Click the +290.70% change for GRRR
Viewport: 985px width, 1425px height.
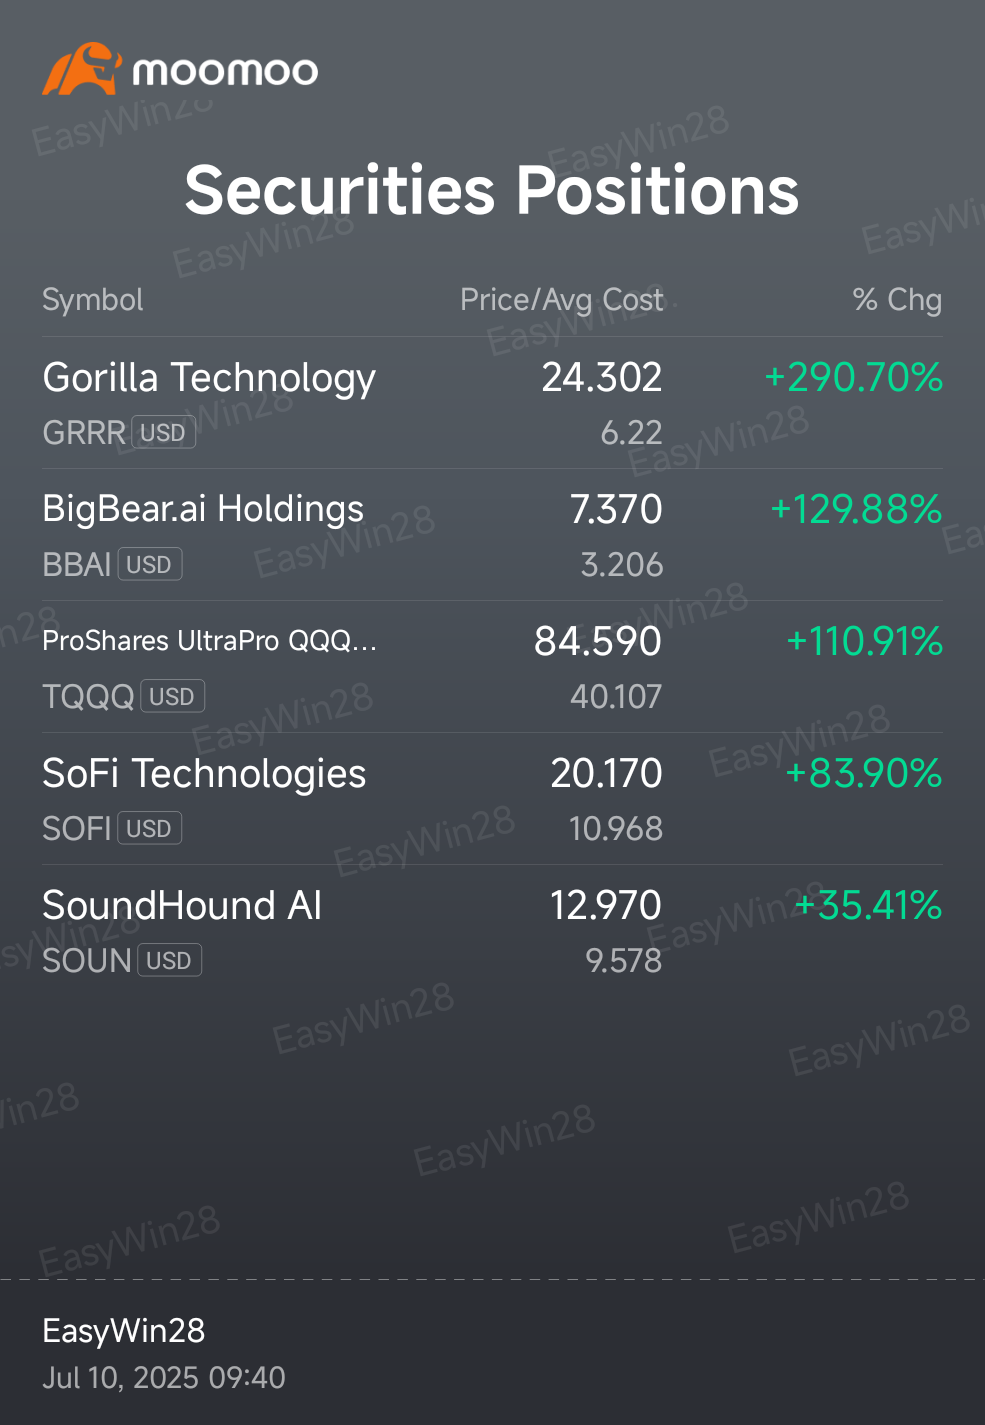853,378
